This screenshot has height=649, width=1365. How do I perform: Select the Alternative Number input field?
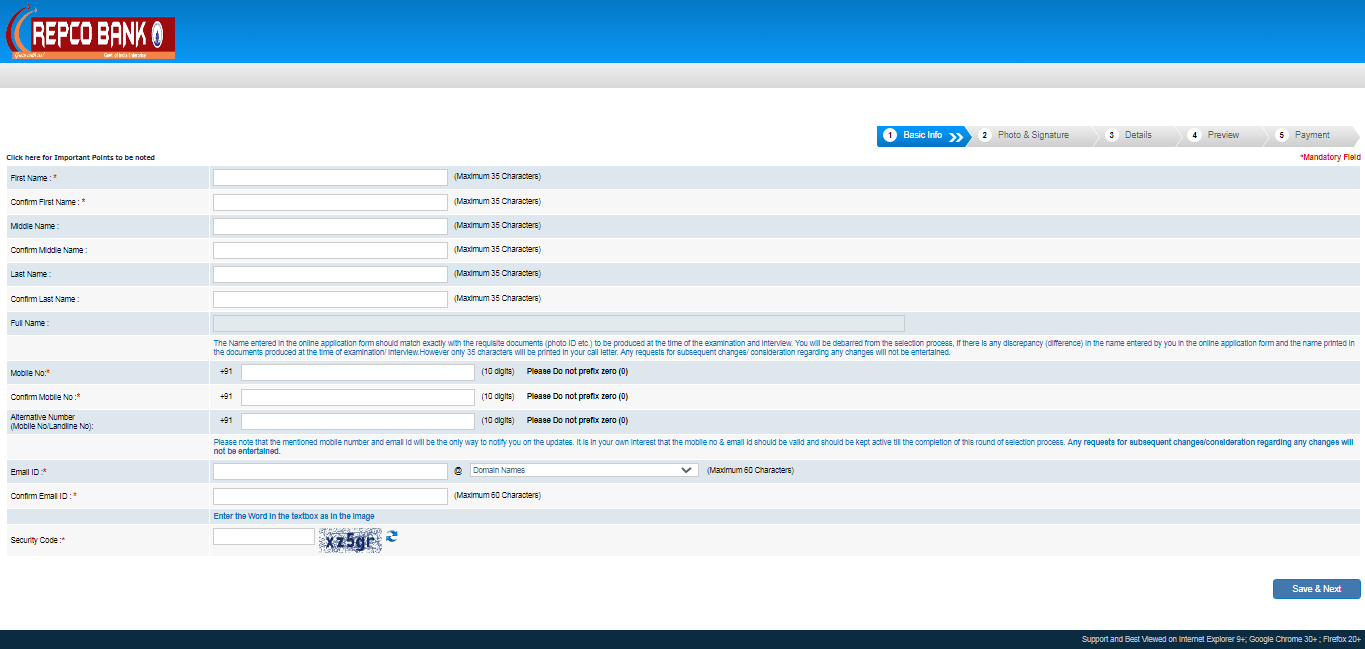pyautogui.click(x=357, y=421)
